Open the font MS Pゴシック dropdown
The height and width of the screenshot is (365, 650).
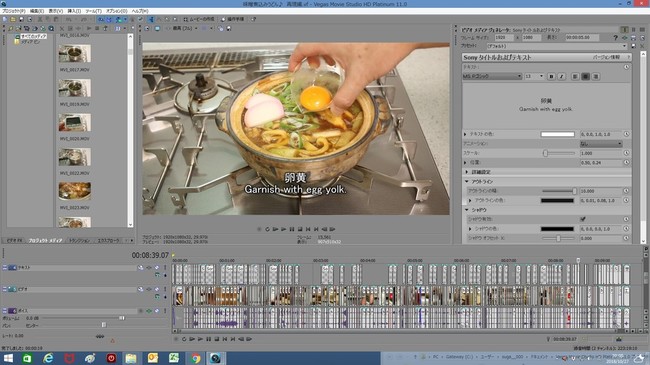click(492, 76)
